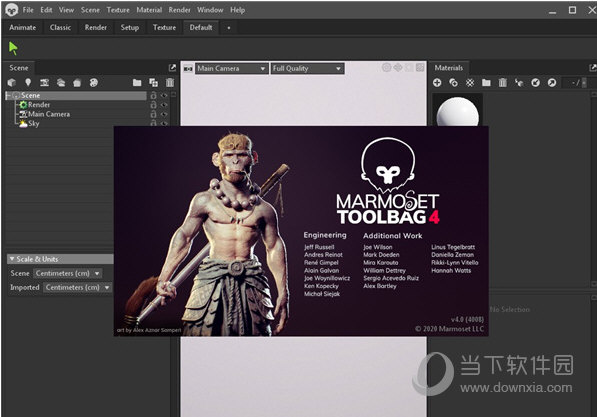Open the materials folder icon
The height and width of the screenshot is (417, 597).
pyautogui.click(x=486, y=83)
